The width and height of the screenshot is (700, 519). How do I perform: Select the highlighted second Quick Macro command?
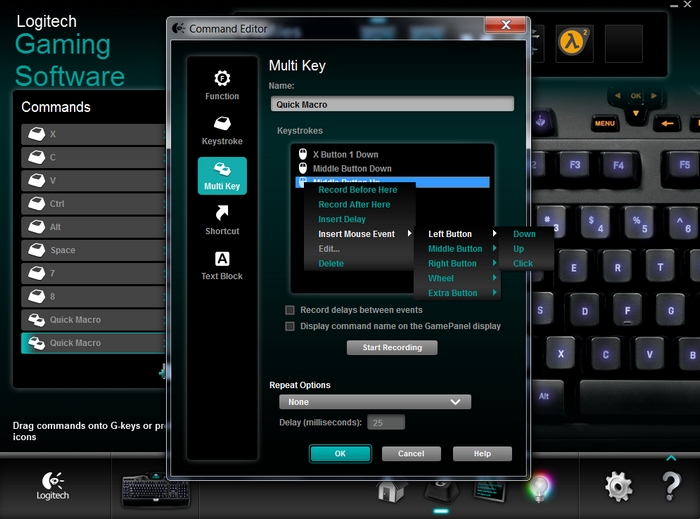tap(93, 343)
